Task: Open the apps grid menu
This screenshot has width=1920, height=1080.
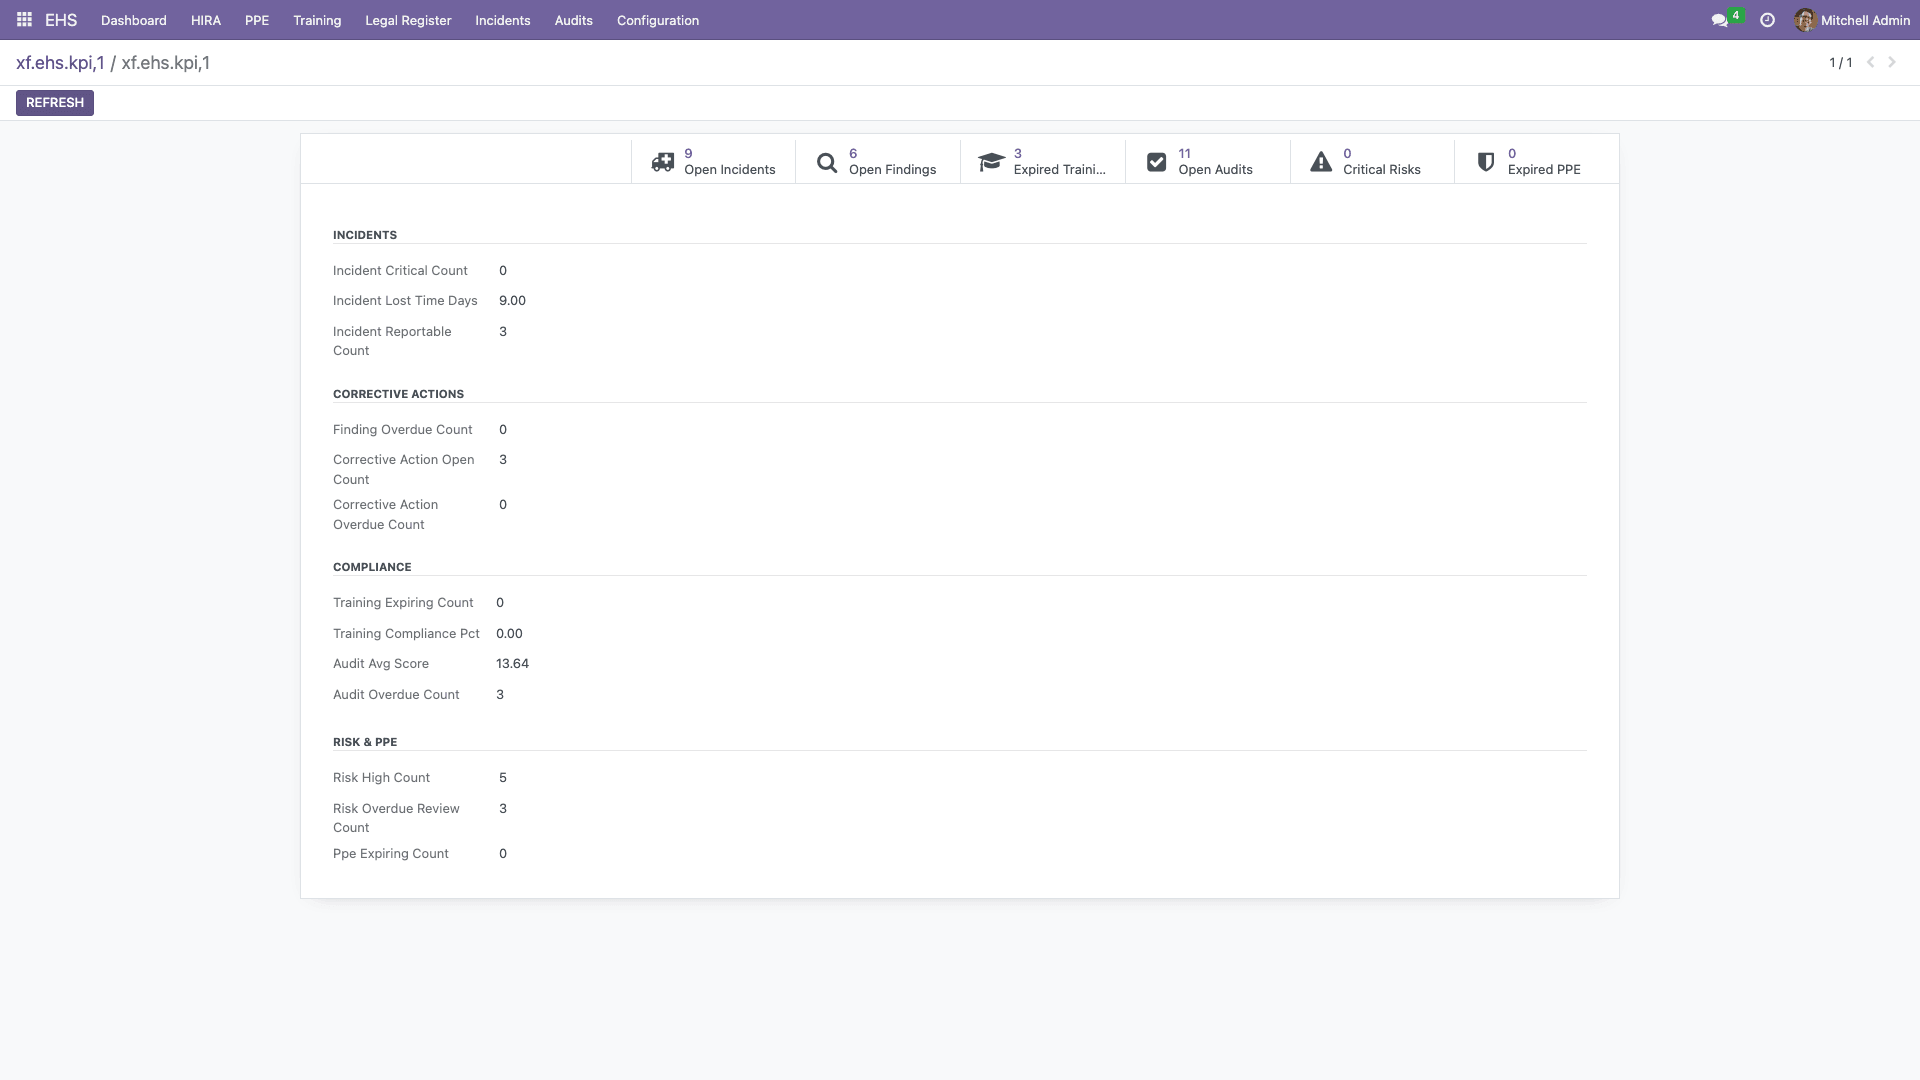Action: click(24, 19)
